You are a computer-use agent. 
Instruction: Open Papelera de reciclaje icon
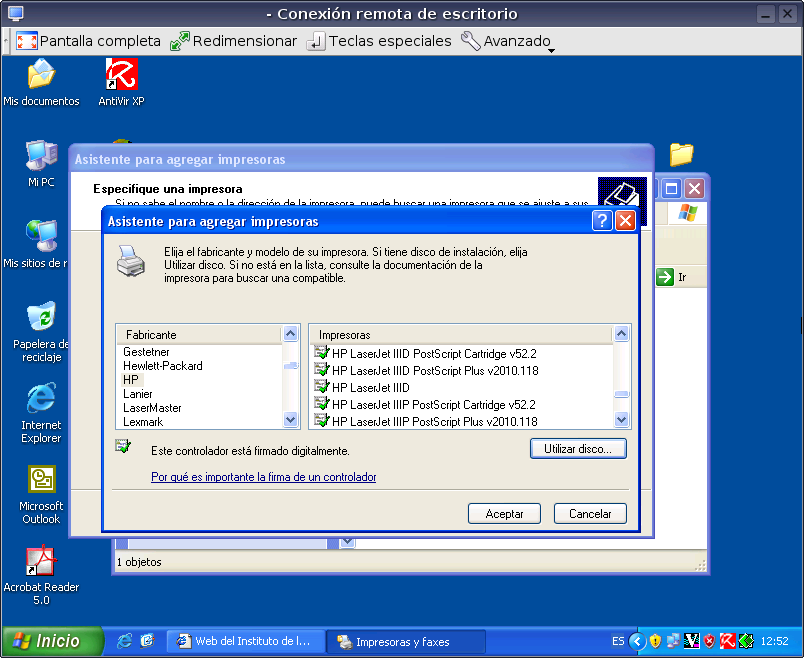click(x=41, y=332)
